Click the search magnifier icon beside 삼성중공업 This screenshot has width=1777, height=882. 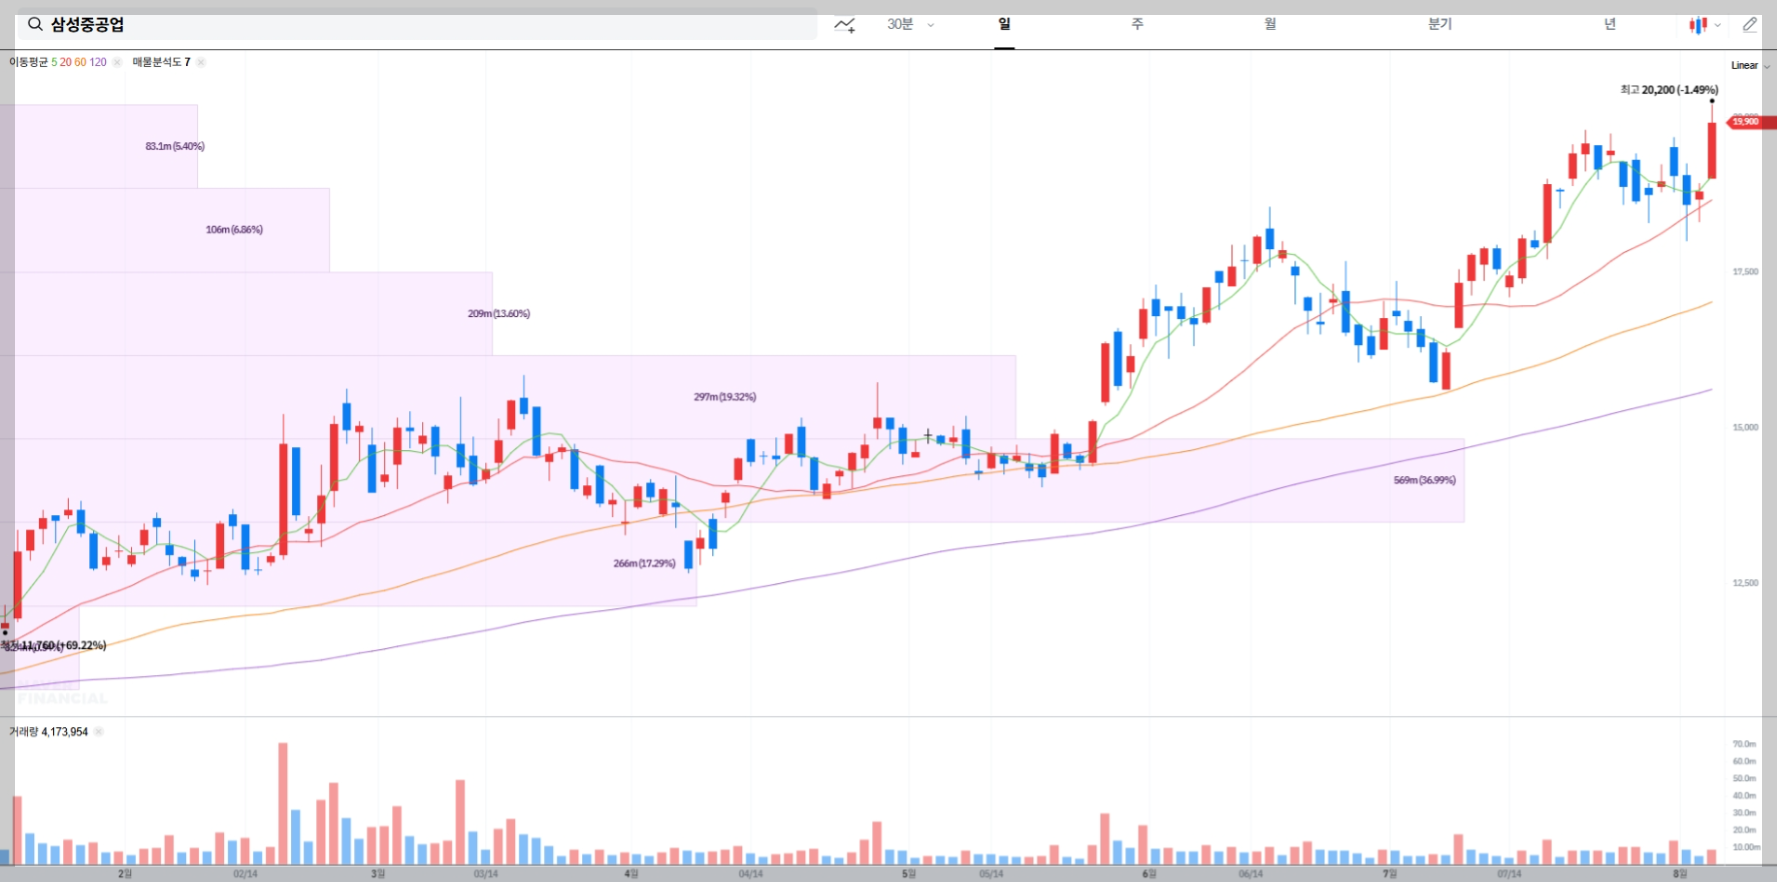[35, 24]
